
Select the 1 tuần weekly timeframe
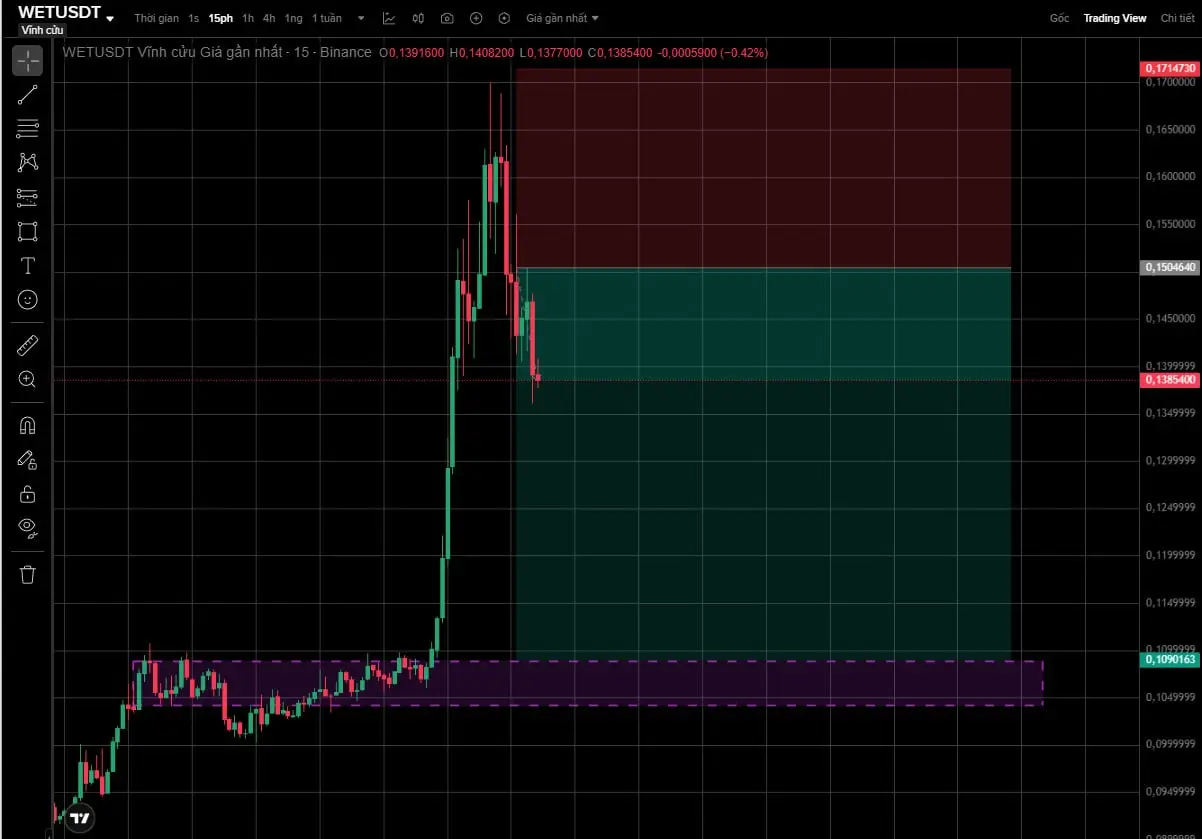point(327,18)
